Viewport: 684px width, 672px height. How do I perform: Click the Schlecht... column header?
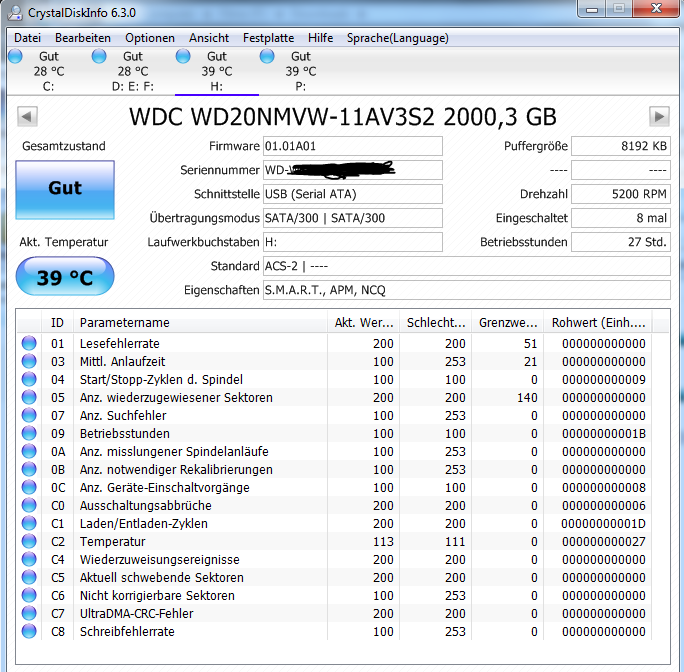click(x=436, y=323)
